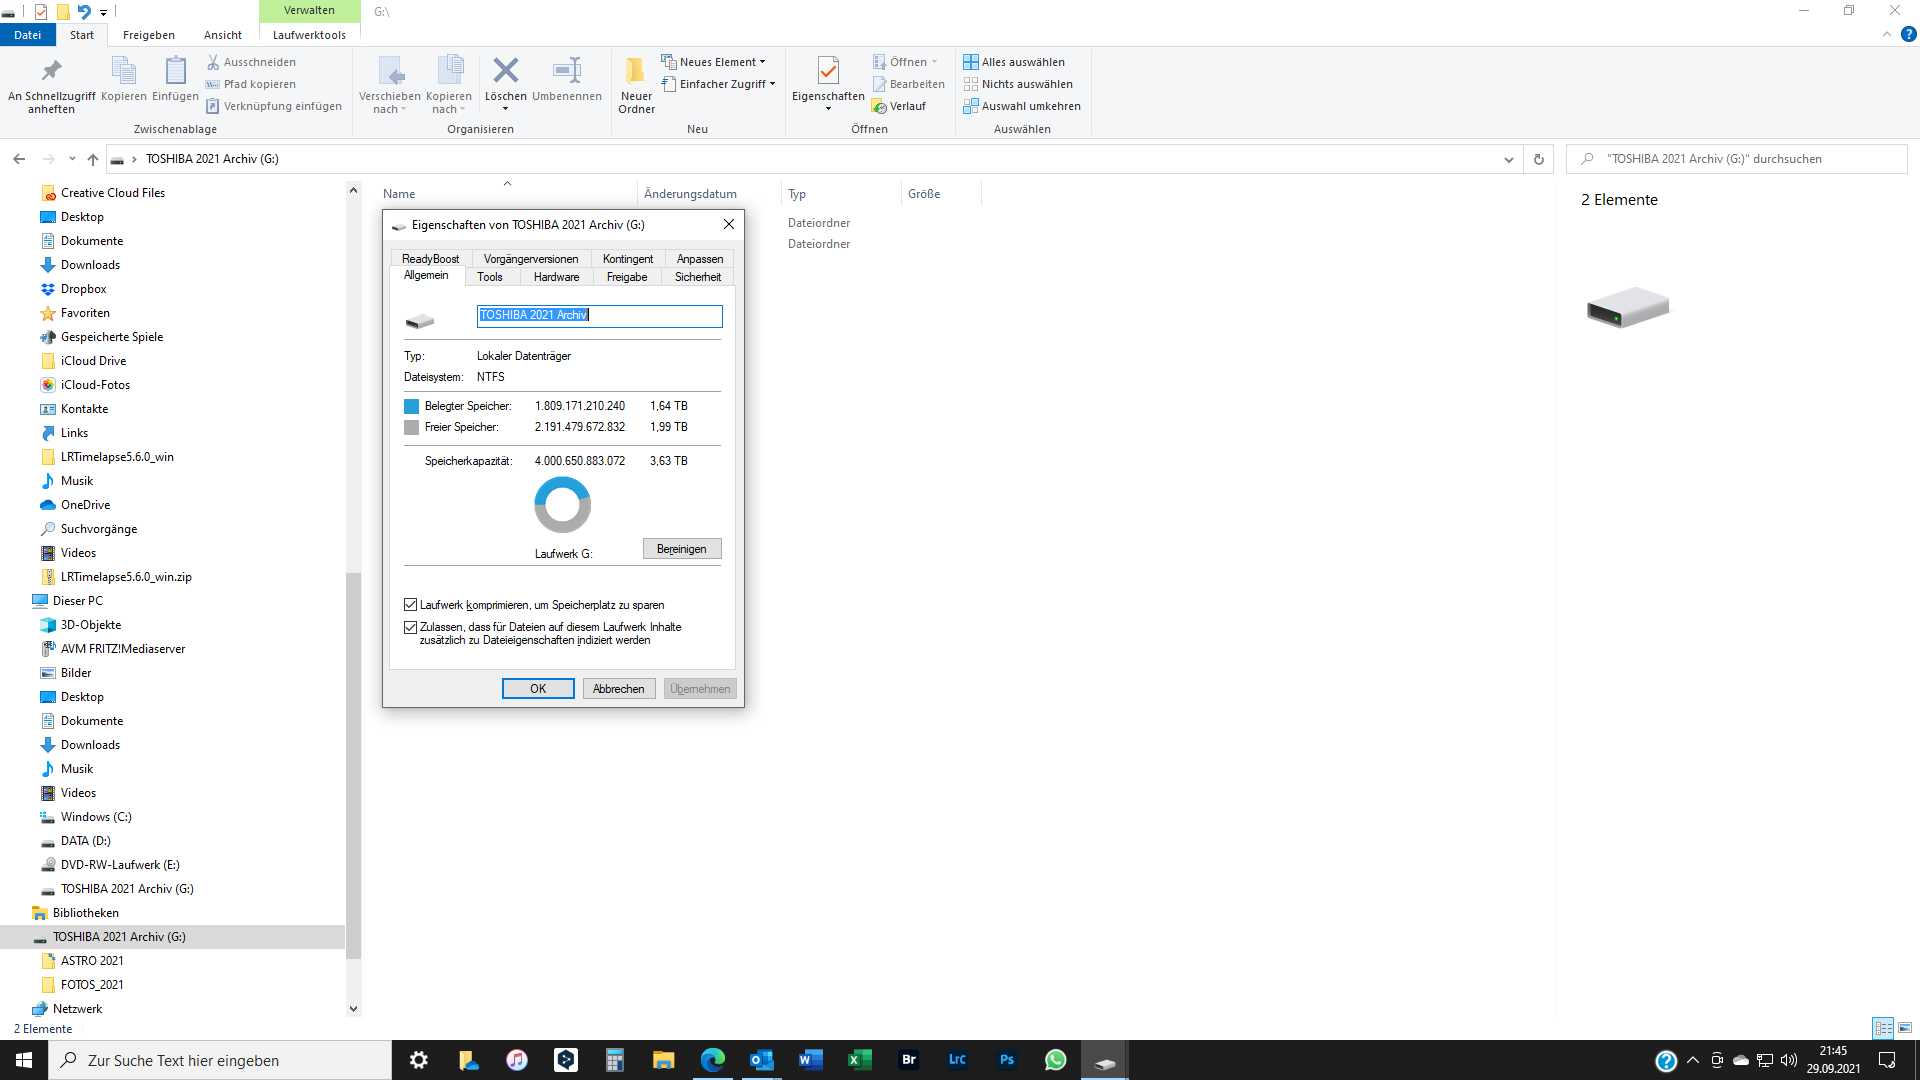The image size is (1920, 1080).
Task: Click Auswahl umkehren in the ribbon
Action: 1022,106
